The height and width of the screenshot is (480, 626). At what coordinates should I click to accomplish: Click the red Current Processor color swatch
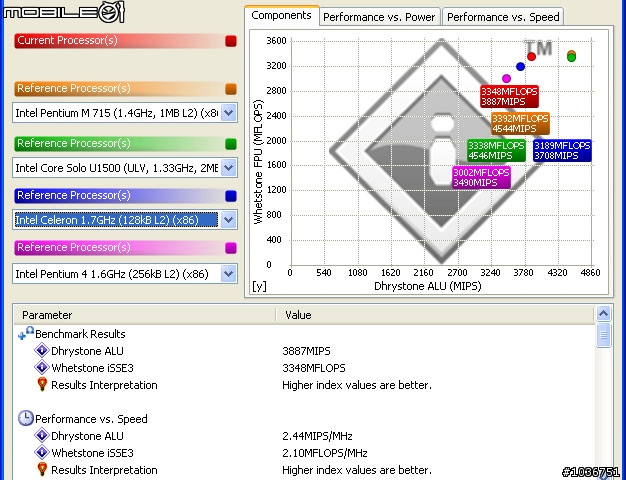point(231,41)
